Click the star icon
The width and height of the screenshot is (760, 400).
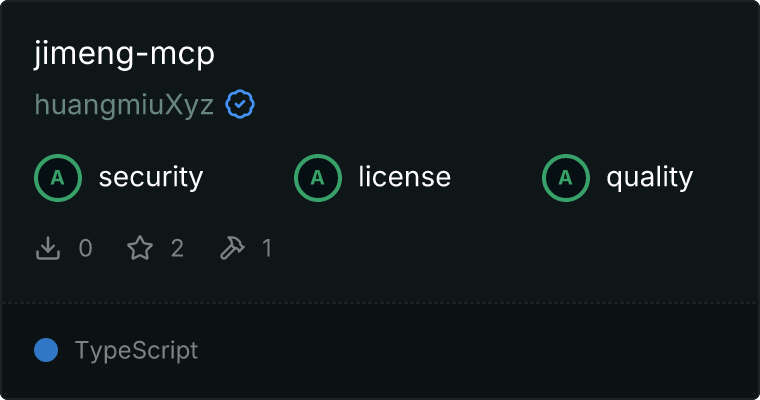click(x=140, y=248)
